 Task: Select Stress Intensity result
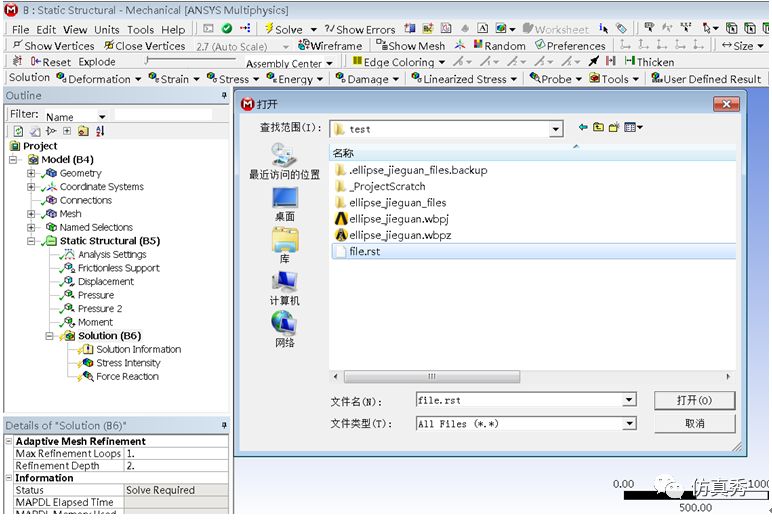pos(128,363)
